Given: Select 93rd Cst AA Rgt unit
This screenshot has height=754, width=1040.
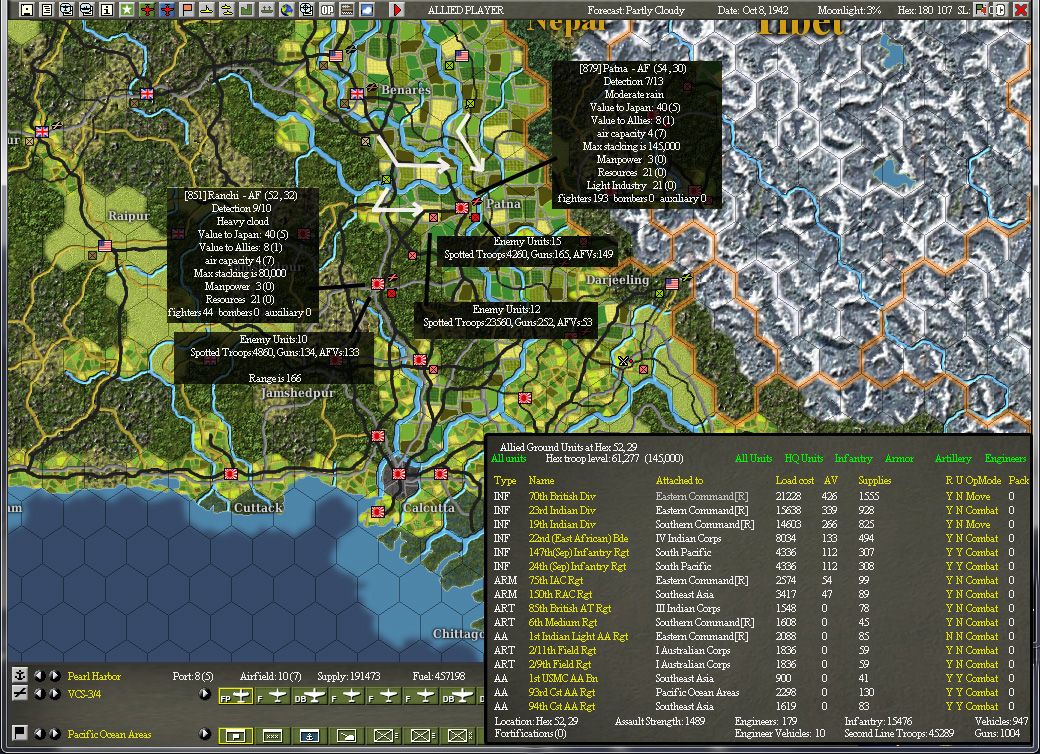Looking at the screenshot, I should click(x=561, y=692).
